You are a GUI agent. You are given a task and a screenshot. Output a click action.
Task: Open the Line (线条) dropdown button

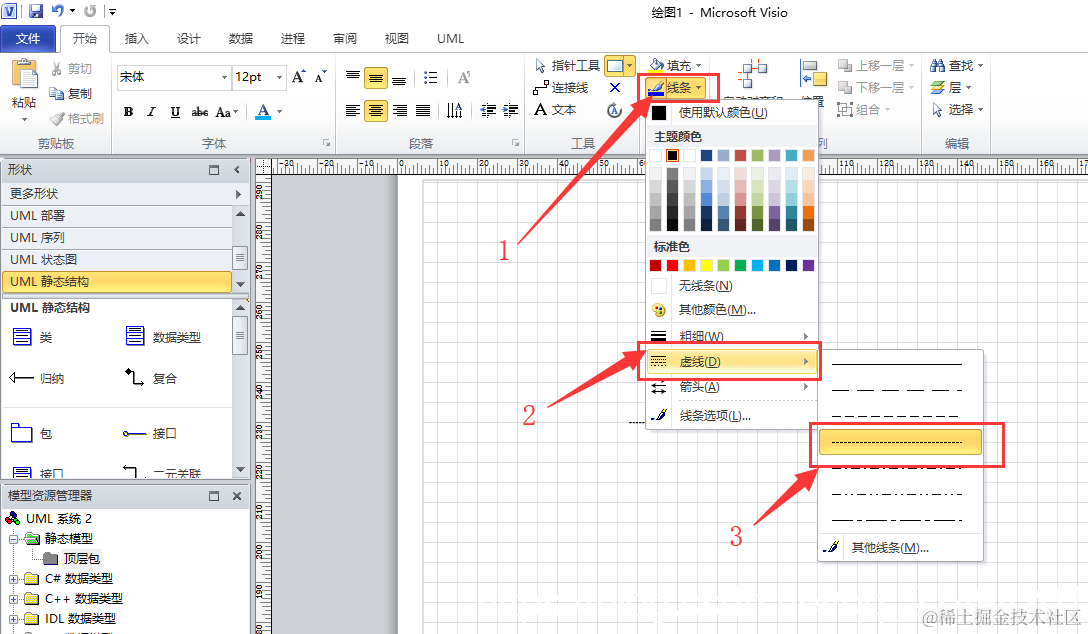tap(677, 87)
